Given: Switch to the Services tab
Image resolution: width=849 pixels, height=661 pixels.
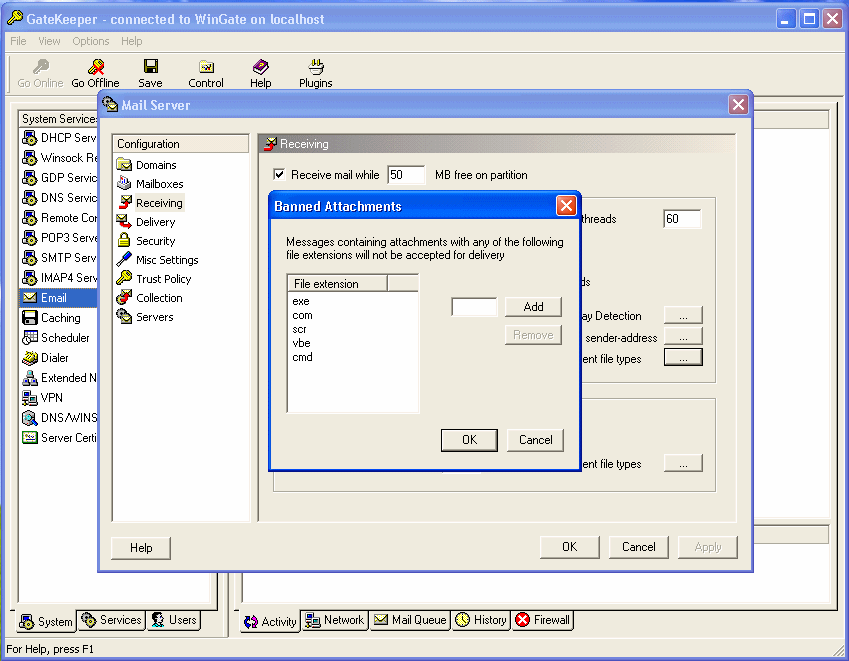Looking at the screenshot, I should coord(112,620).
